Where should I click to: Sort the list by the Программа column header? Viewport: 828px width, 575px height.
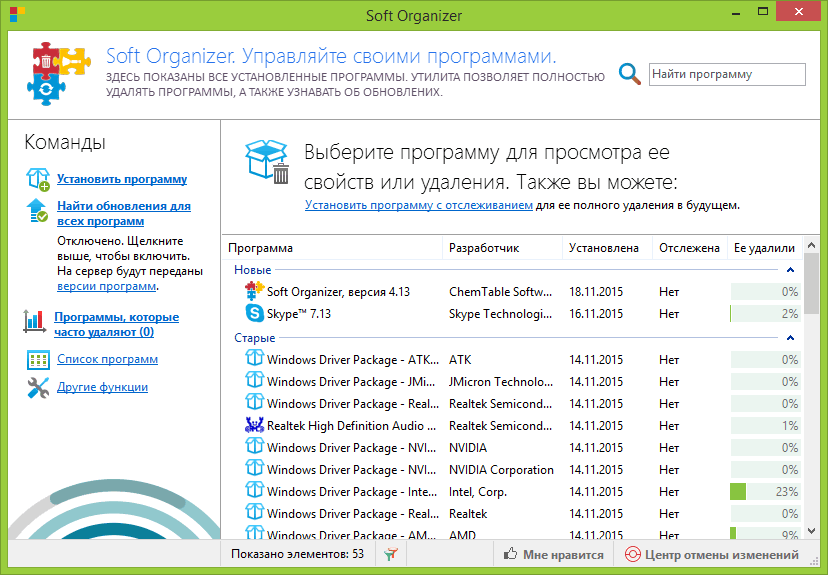[261, 248]
